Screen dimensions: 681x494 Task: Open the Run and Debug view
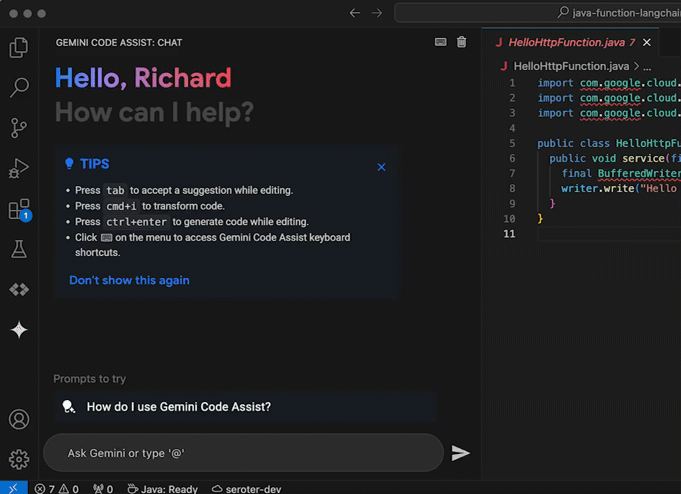coord(19,168)
